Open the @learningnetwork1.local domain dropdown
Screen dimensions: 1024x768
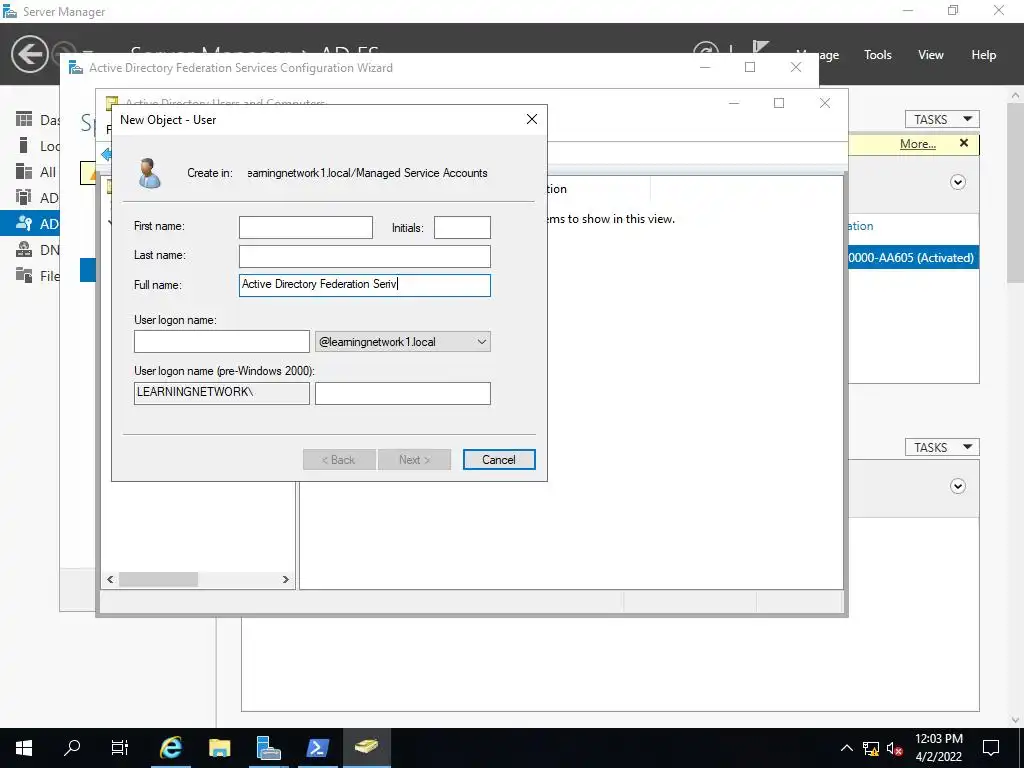coord(402,342)
